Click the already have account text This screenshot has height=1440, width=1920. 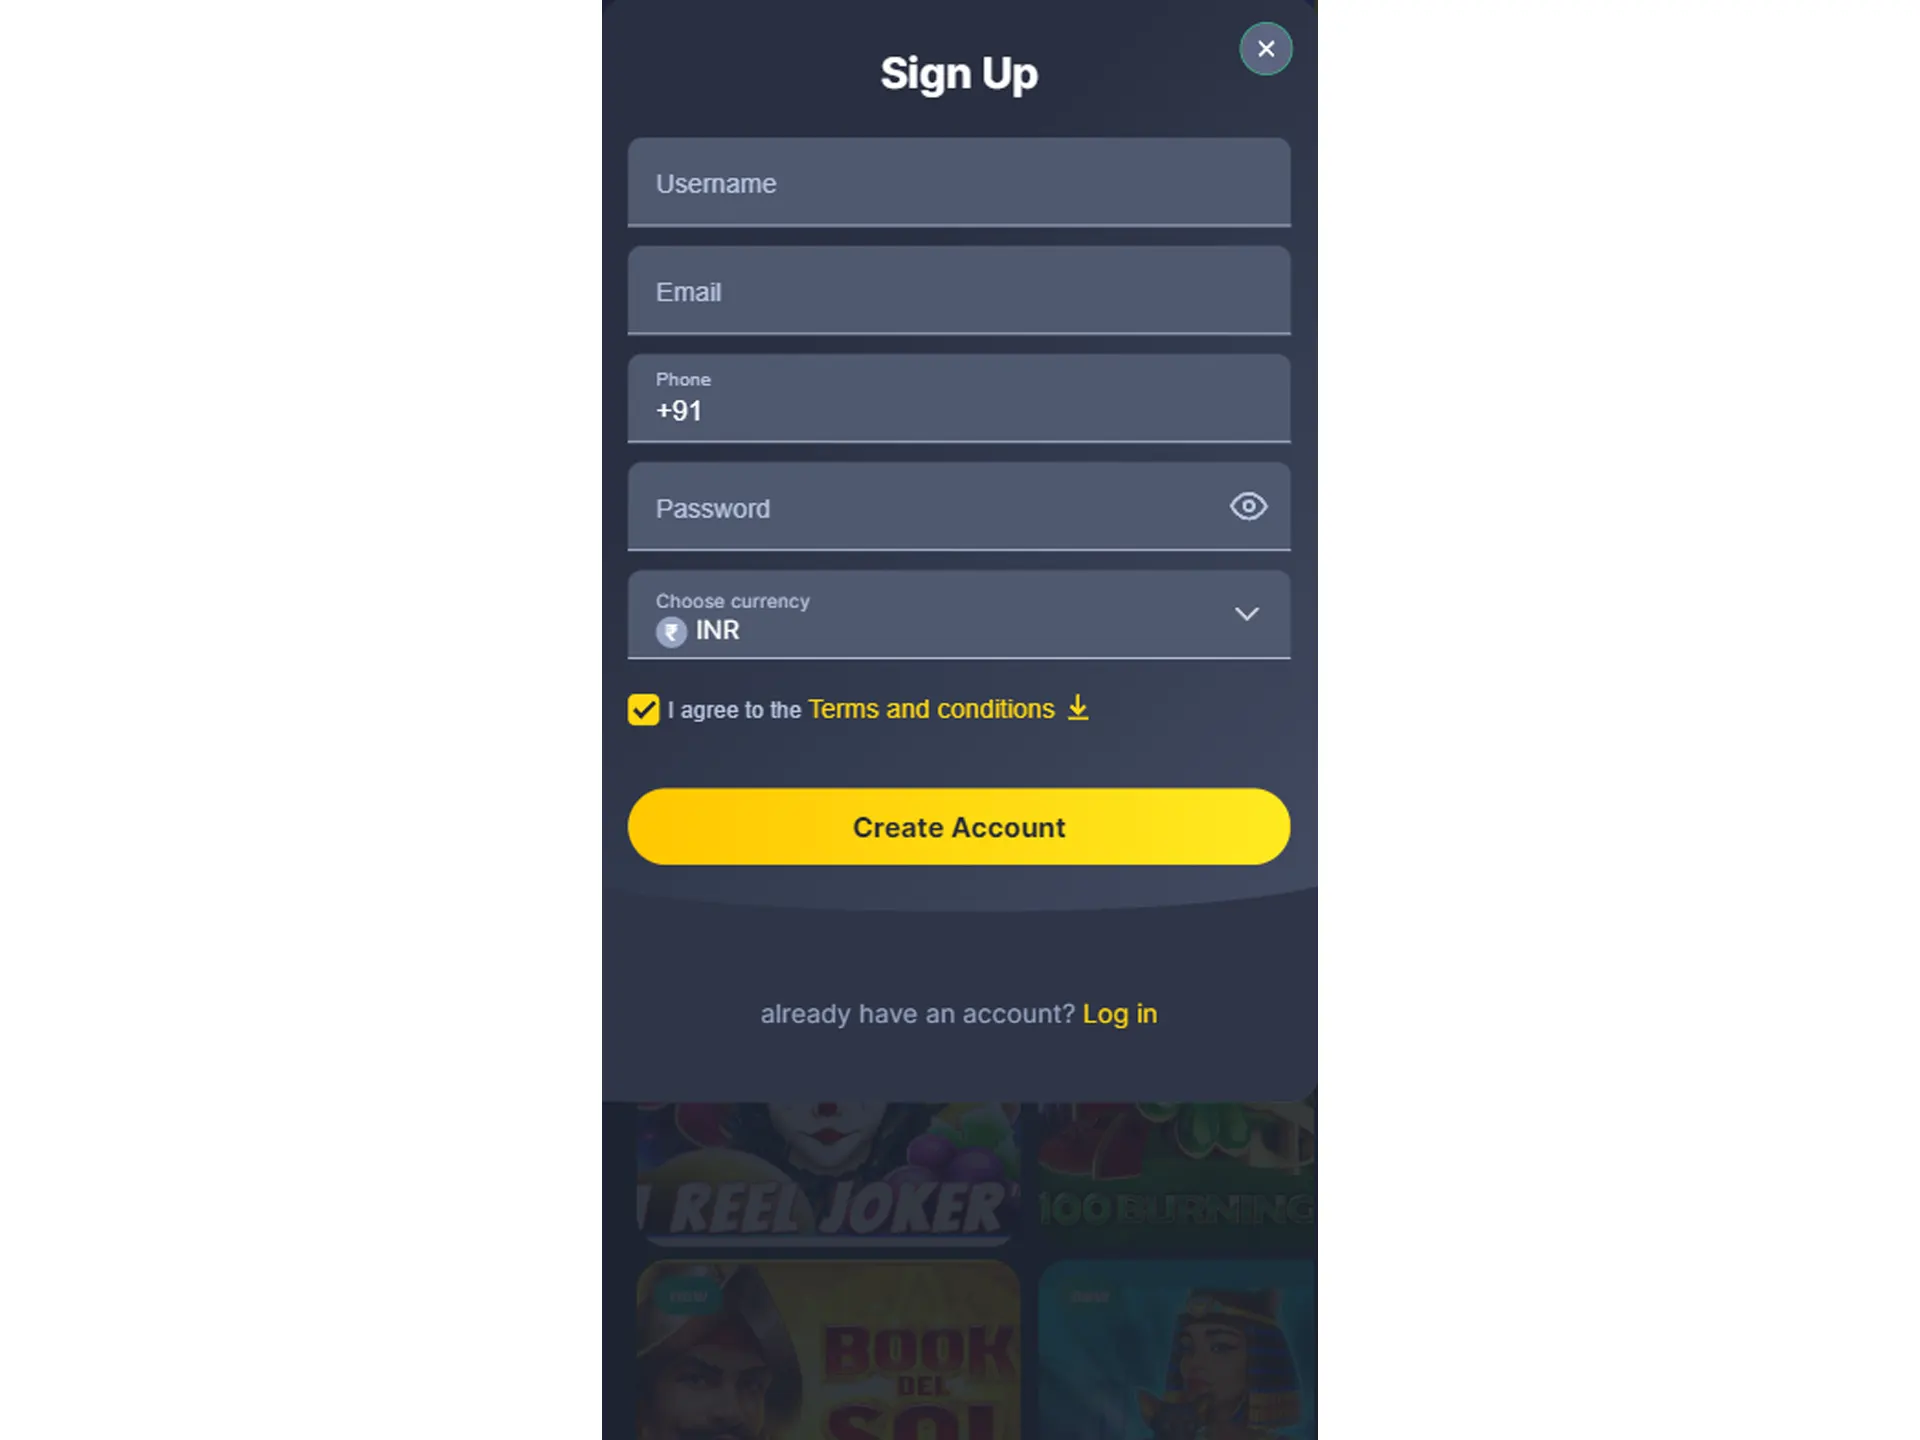click(x=918, y=1013)
